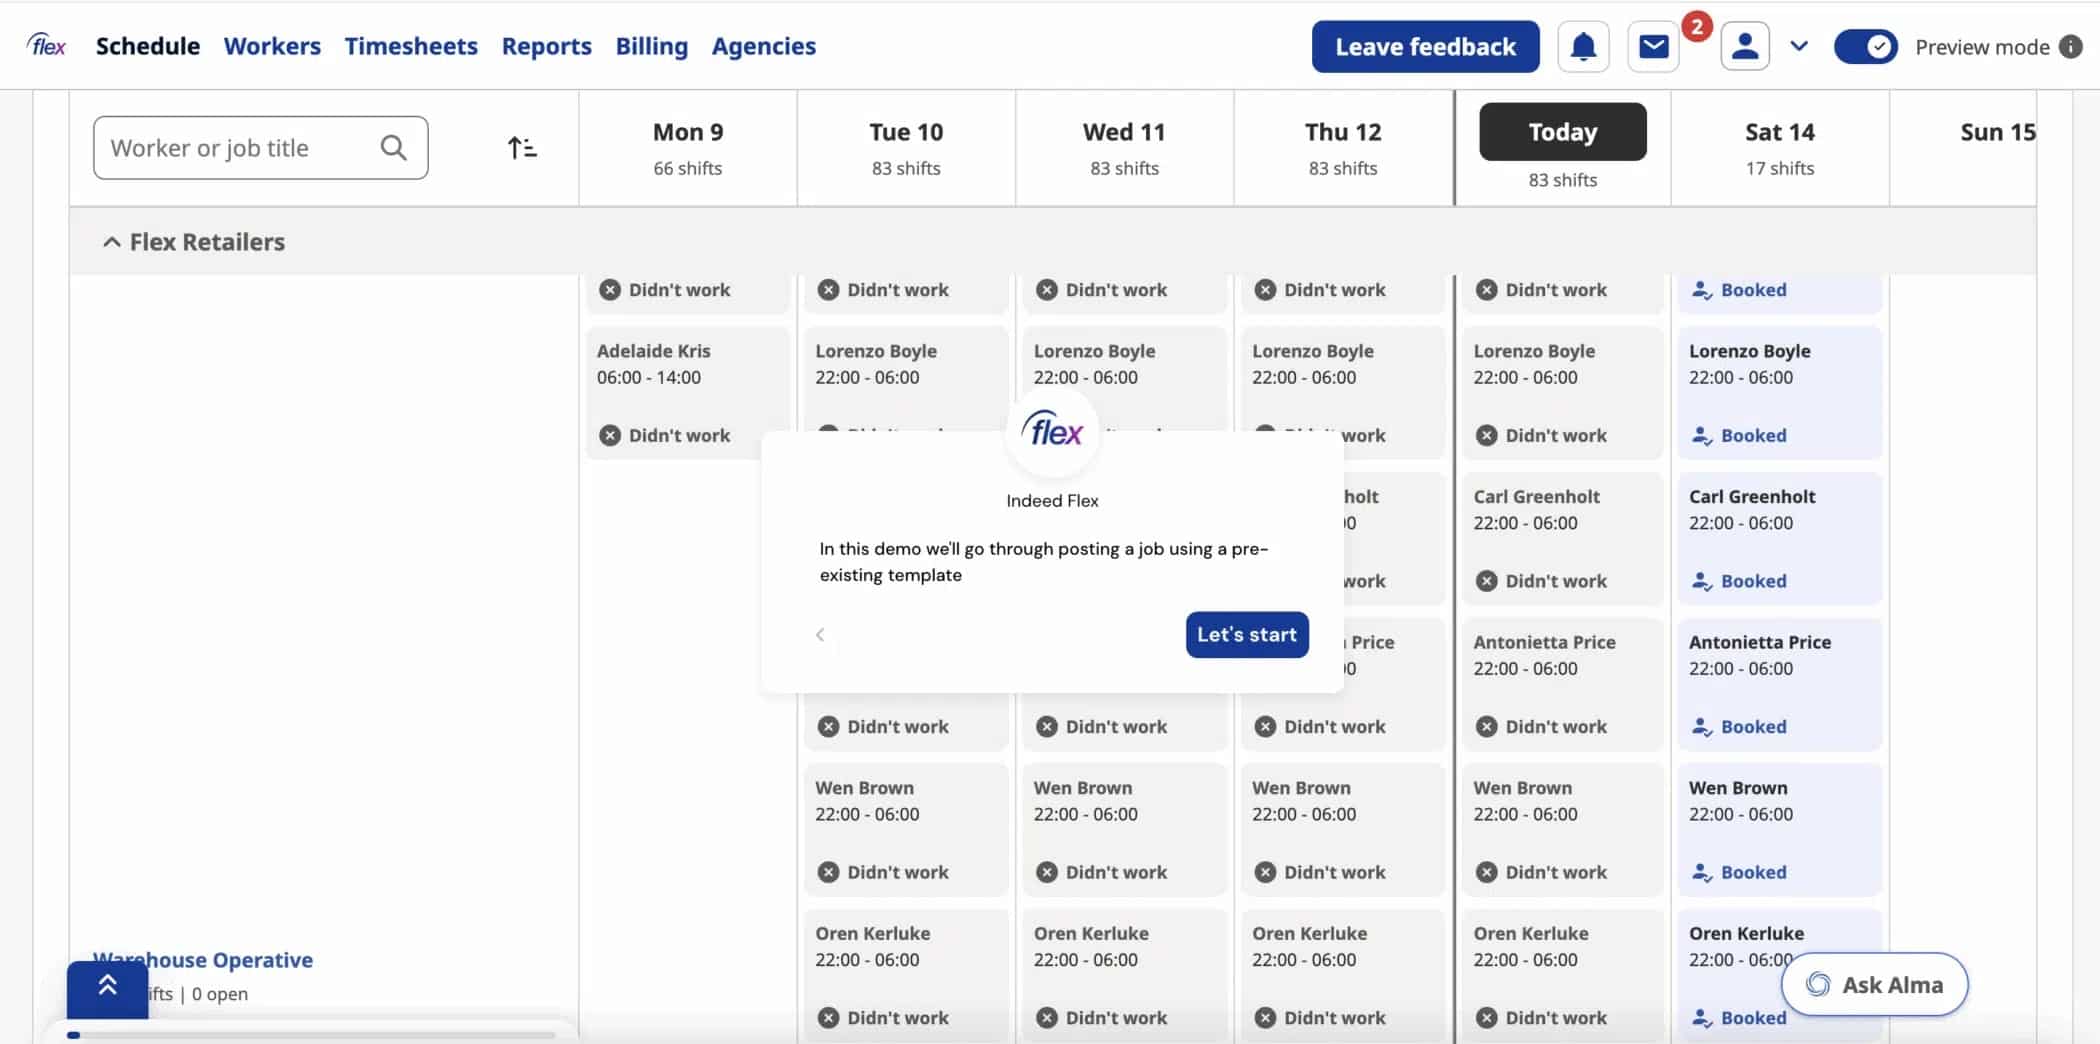This screenshot has width=2100, height=1044.
Task: Expand the account dropdown arrow
Action: pos(1799,47)
